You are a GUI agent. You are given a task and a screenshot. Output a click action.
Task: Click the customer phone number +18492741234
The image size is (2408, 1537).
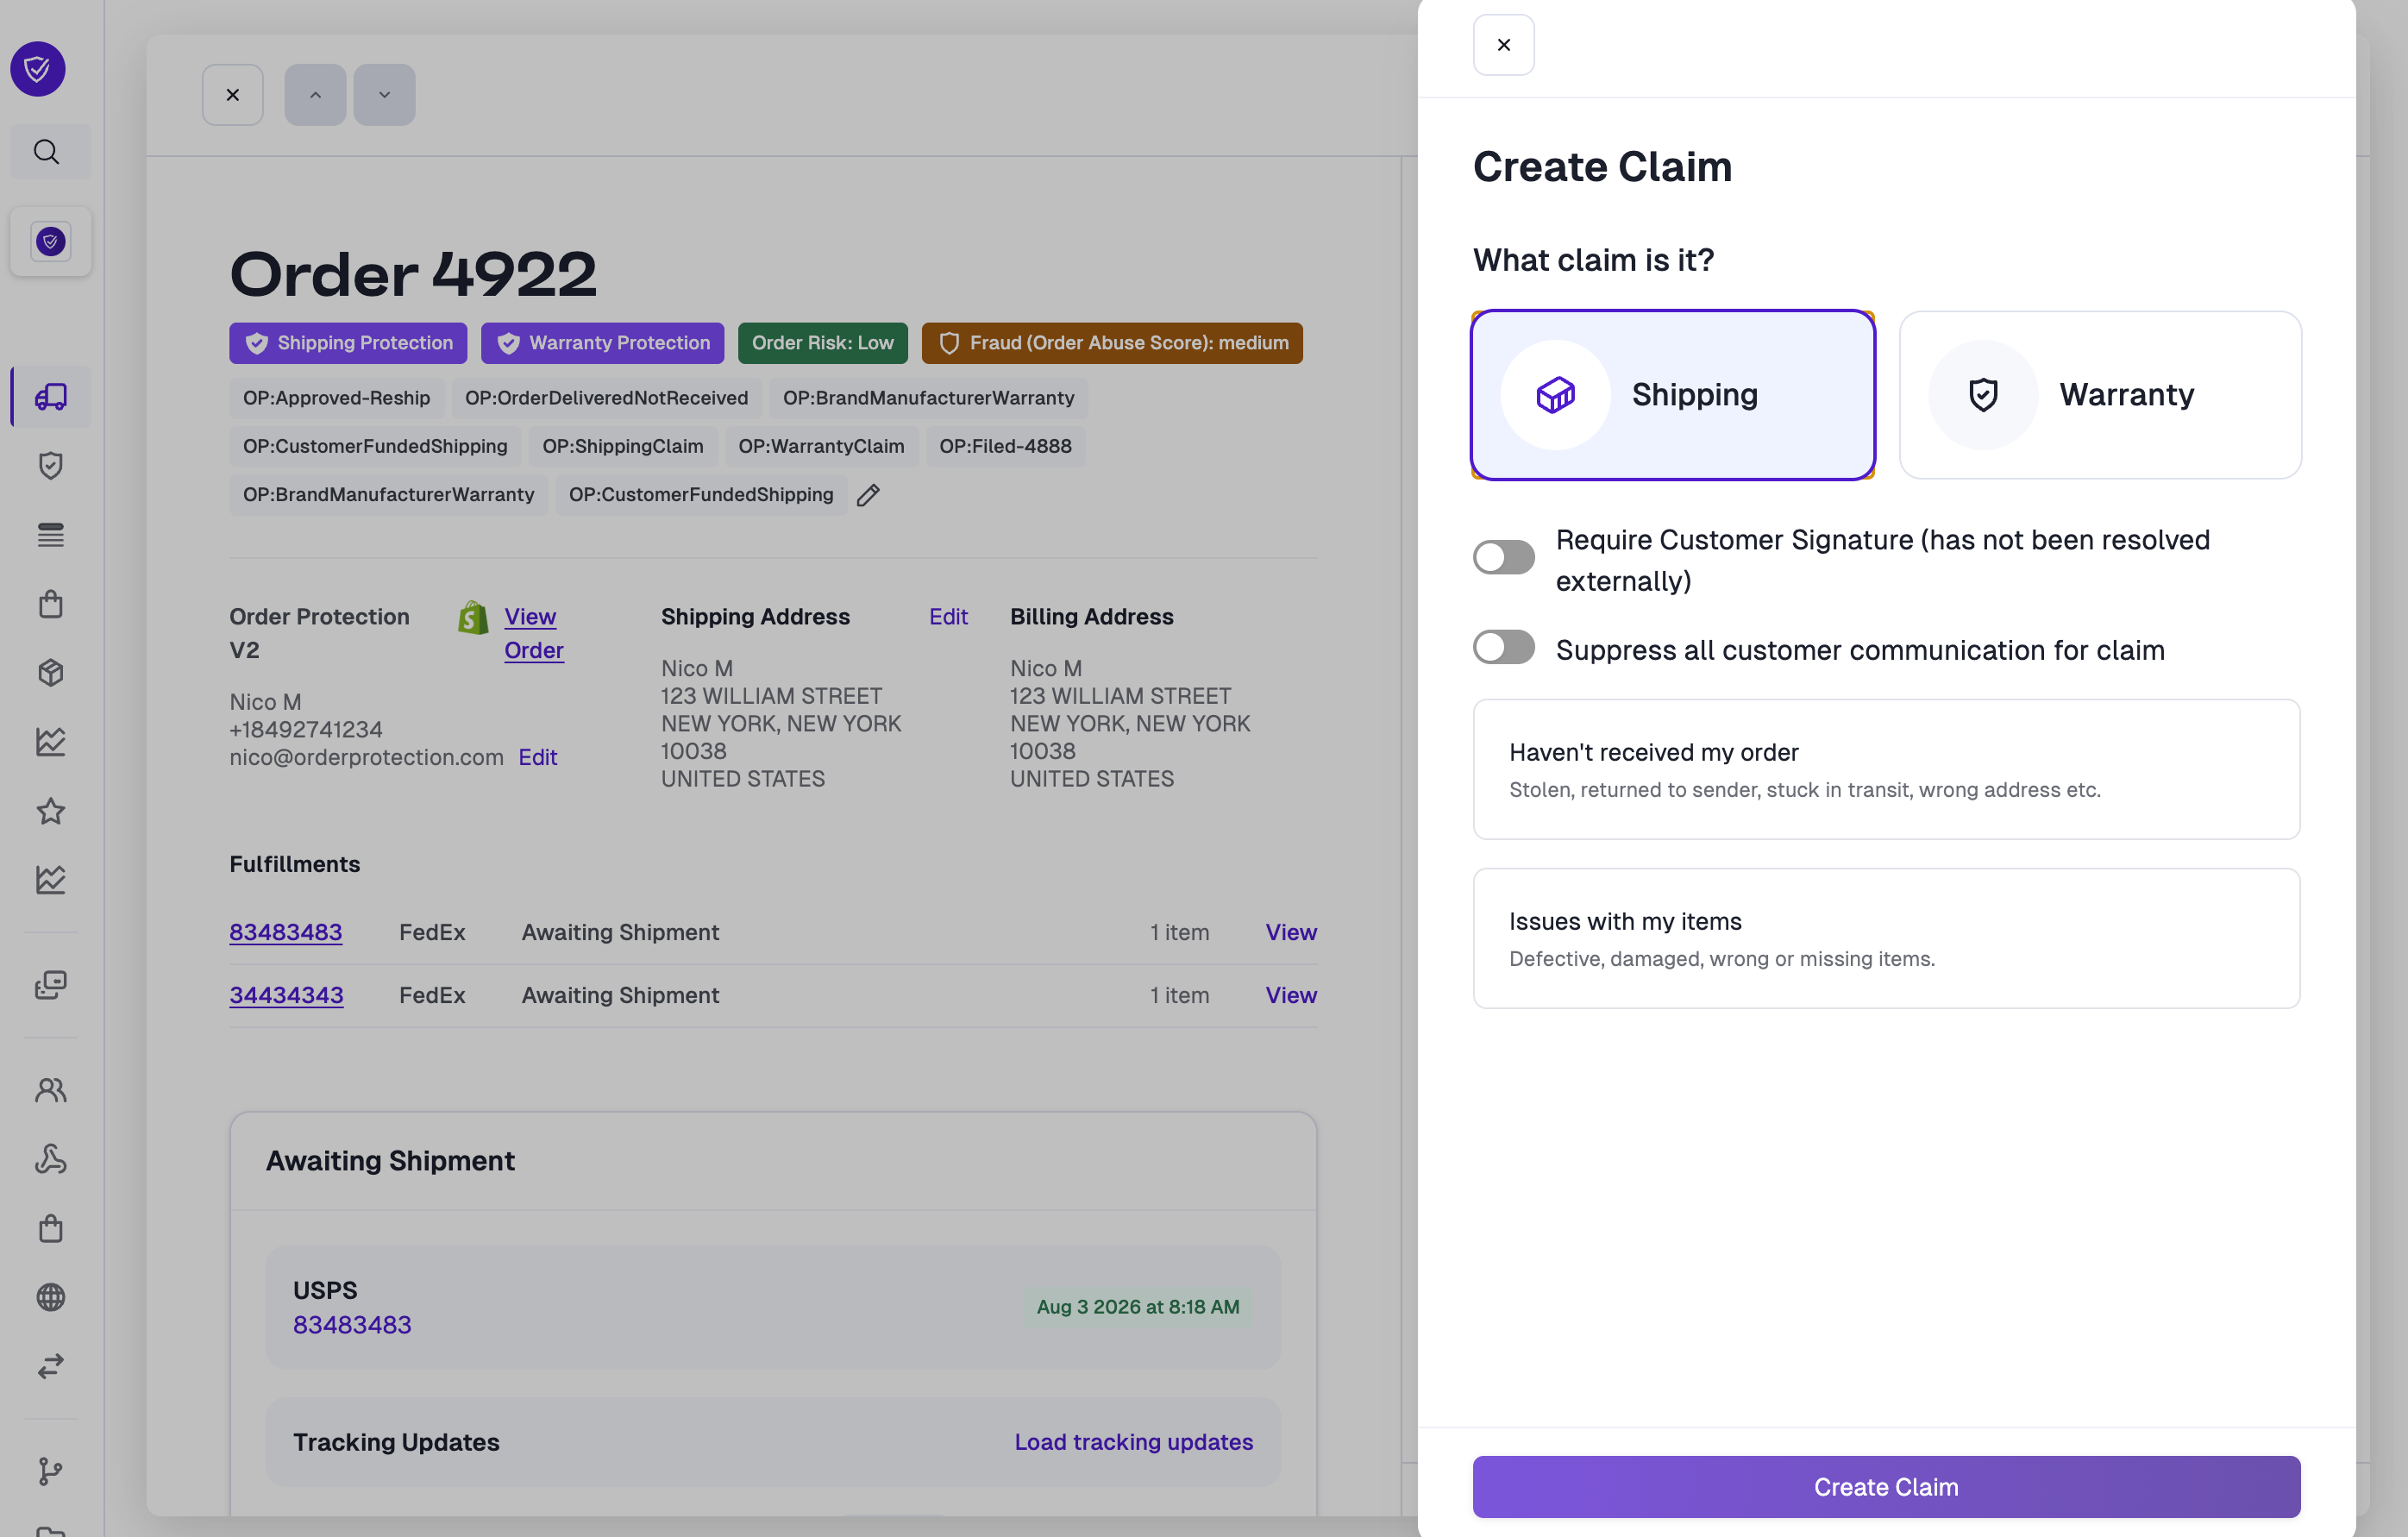click(x=306, y=730)
